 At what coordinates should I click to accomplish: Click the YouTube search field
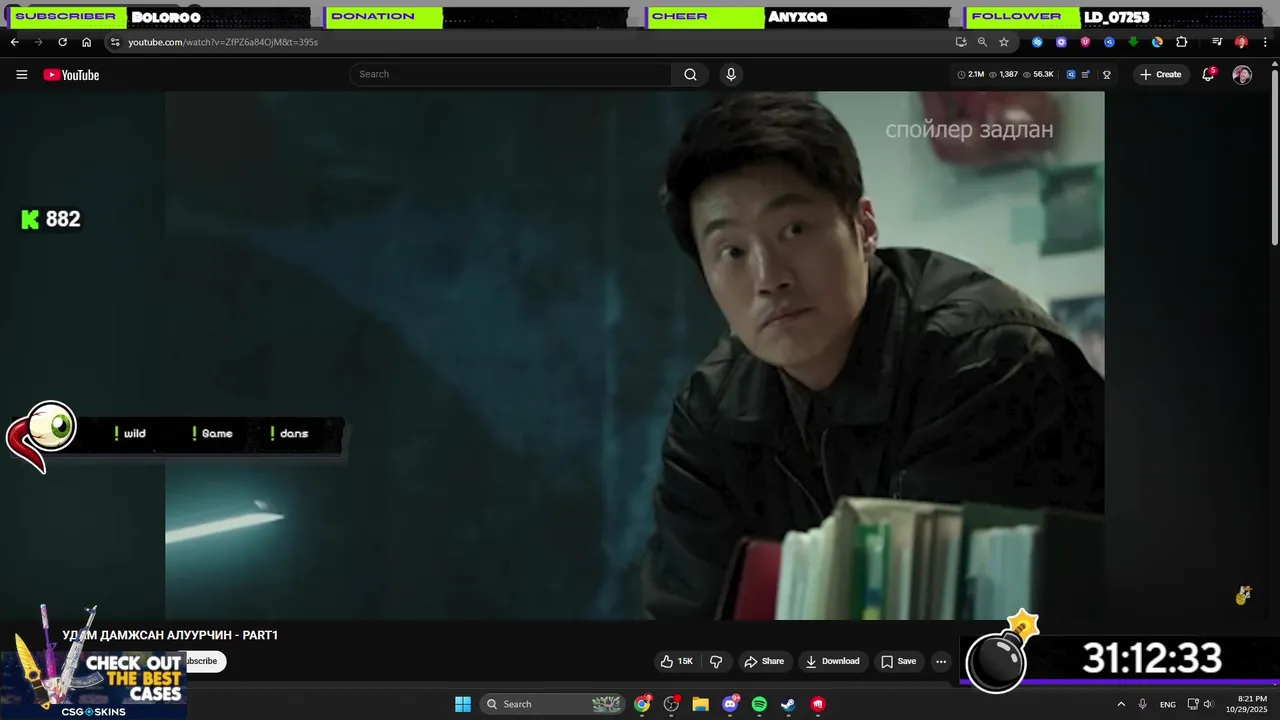click(x=510, y=74)
